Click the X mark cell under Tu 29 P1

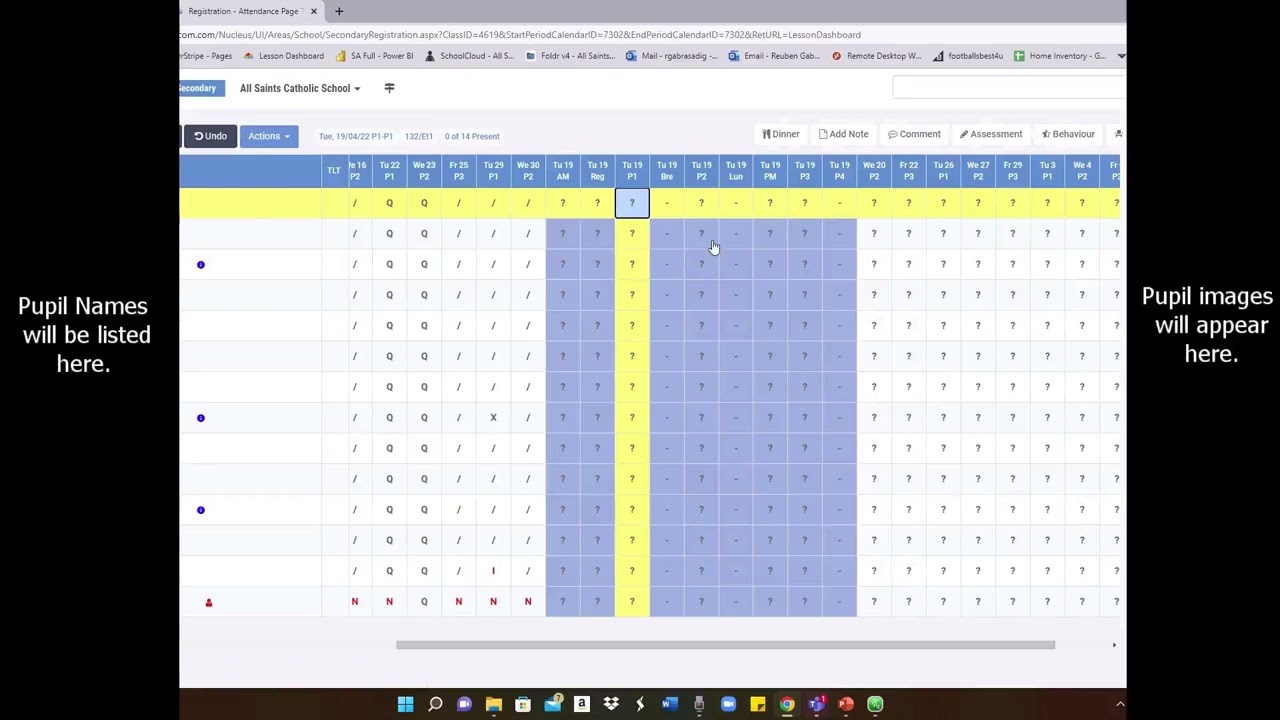(493, 418)
